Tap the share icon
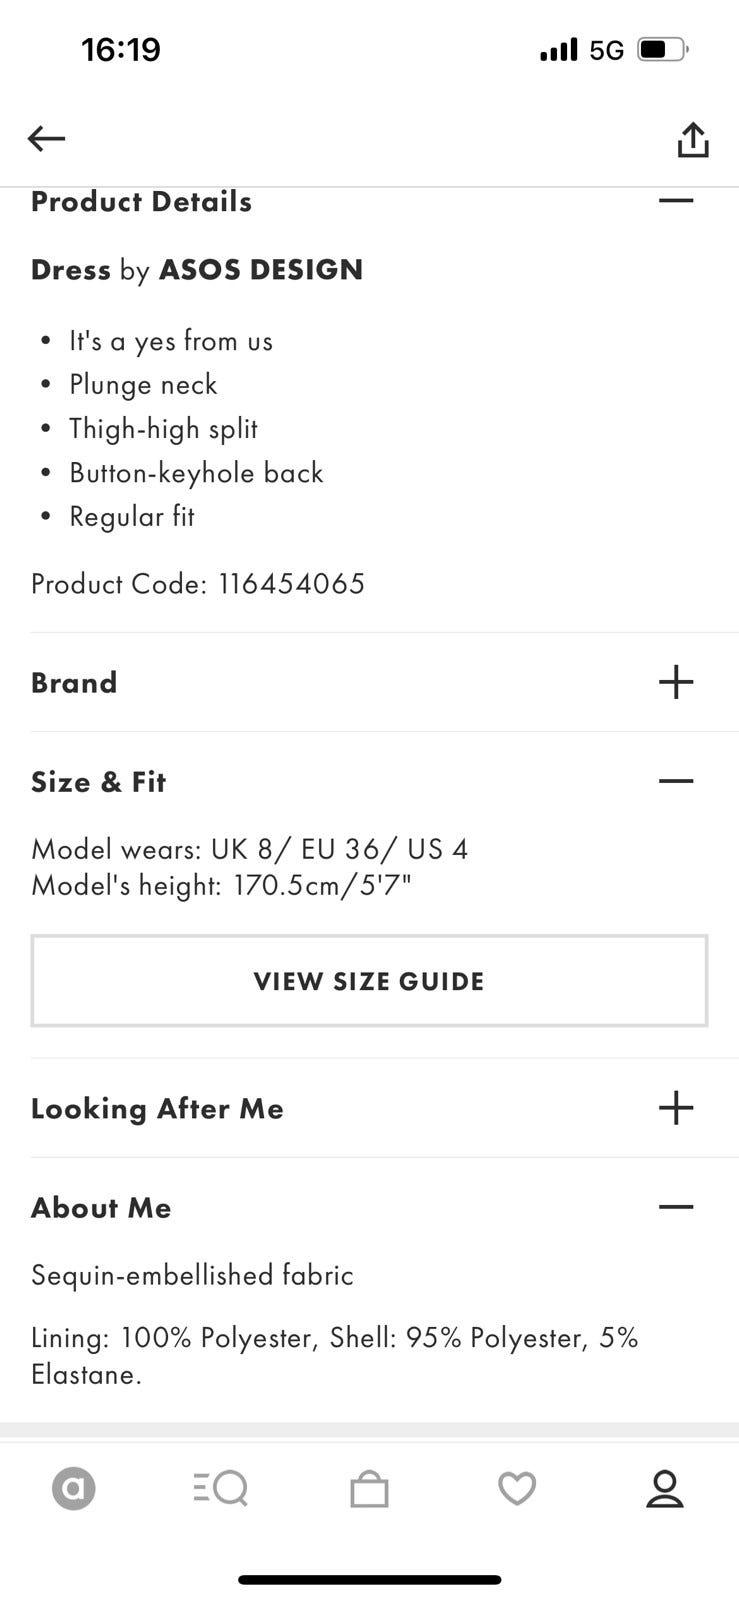Screen dimensions: 739x1600 tap(692, 140)
